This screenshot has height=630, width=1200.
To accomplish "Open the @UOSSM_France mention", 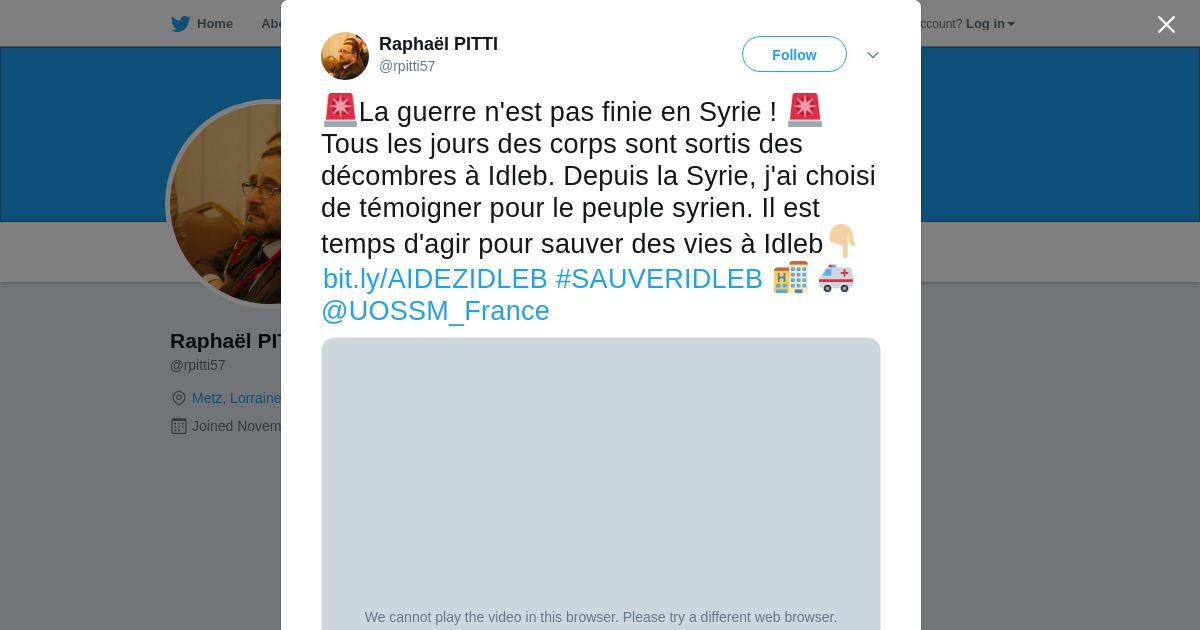I will pyautogui.click(x=435, y=311).
